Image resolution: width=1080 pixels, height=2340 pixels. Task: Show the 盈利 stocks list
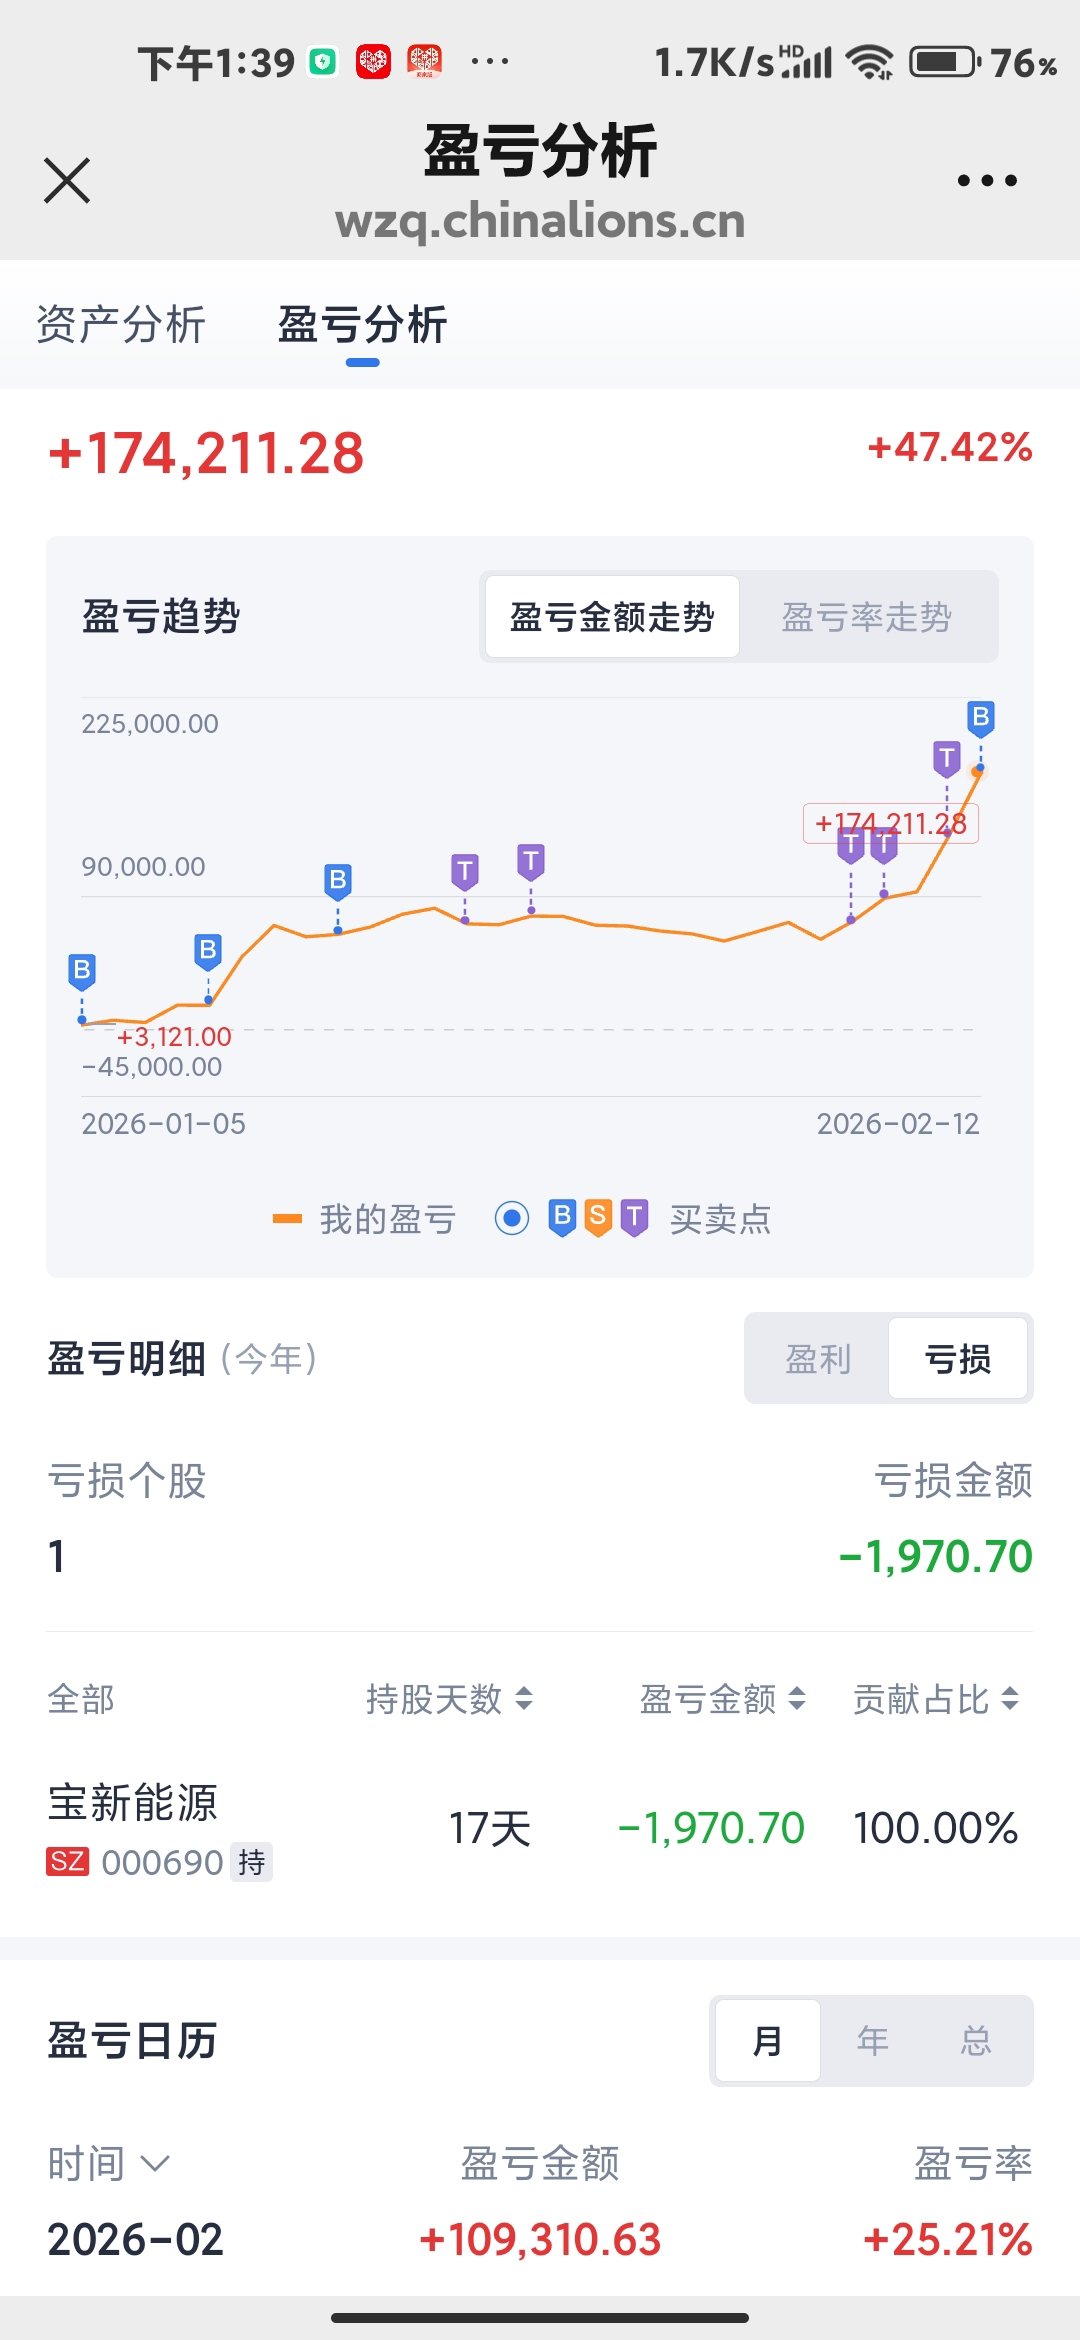(818, 1359)
